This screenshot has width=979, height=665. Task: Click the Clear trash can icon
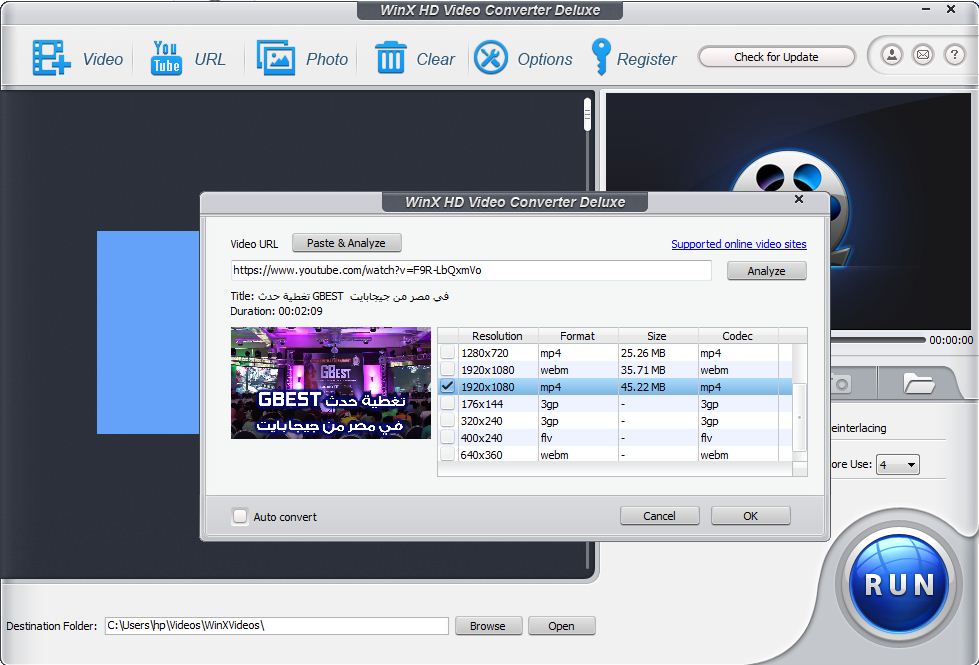[x=391, y=58]
